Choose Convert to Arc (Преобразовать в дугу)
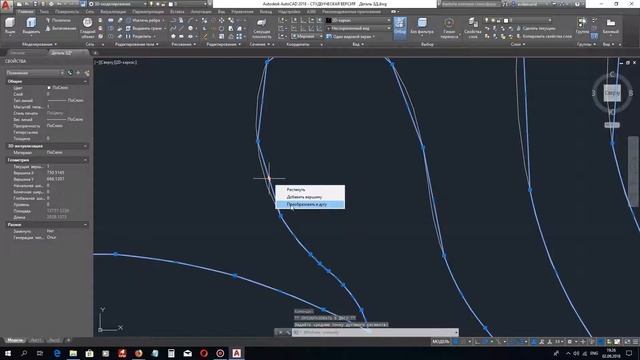The width and height of the screenshot is (640, 360). [x=310, y=204]
